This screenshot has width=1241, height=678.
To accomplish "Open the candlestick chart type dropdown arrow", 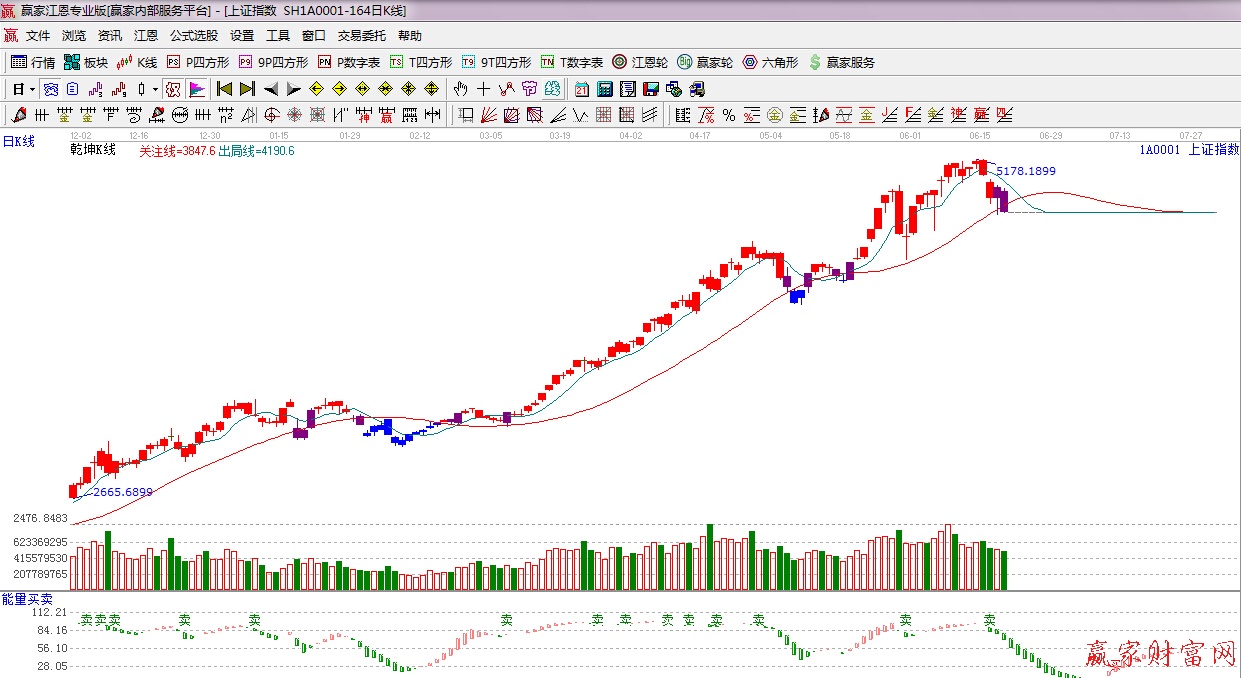I will (x=155, y=89).
